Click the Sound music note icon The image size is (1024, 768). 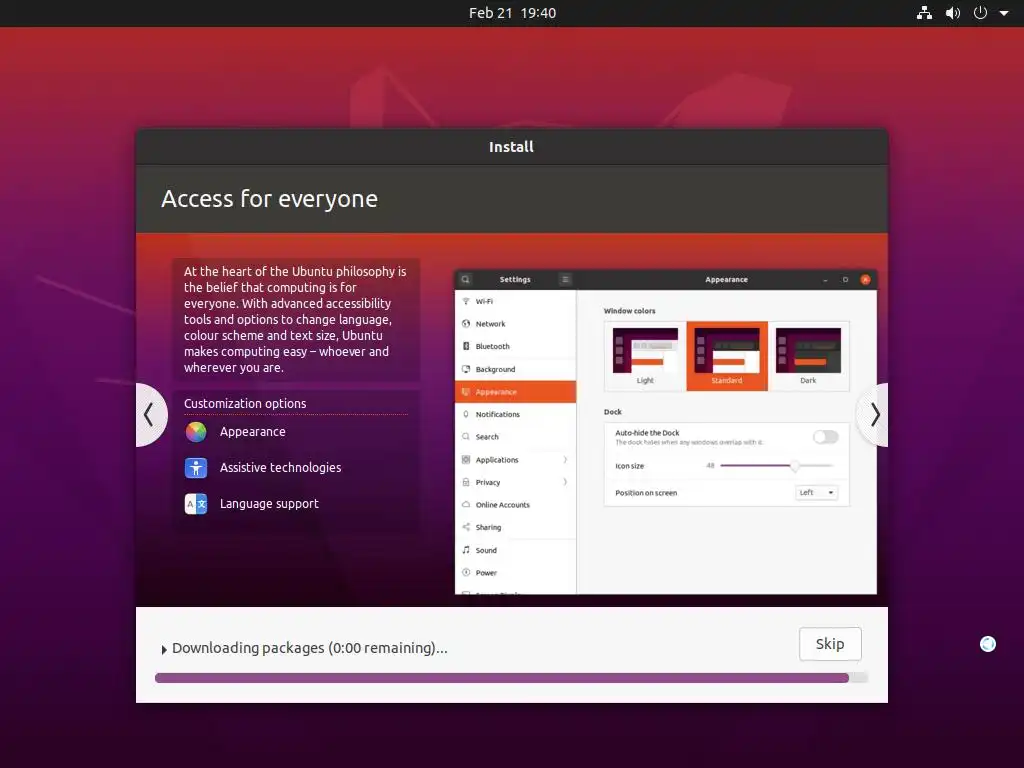pyautogui.click(x=466, y=550)
